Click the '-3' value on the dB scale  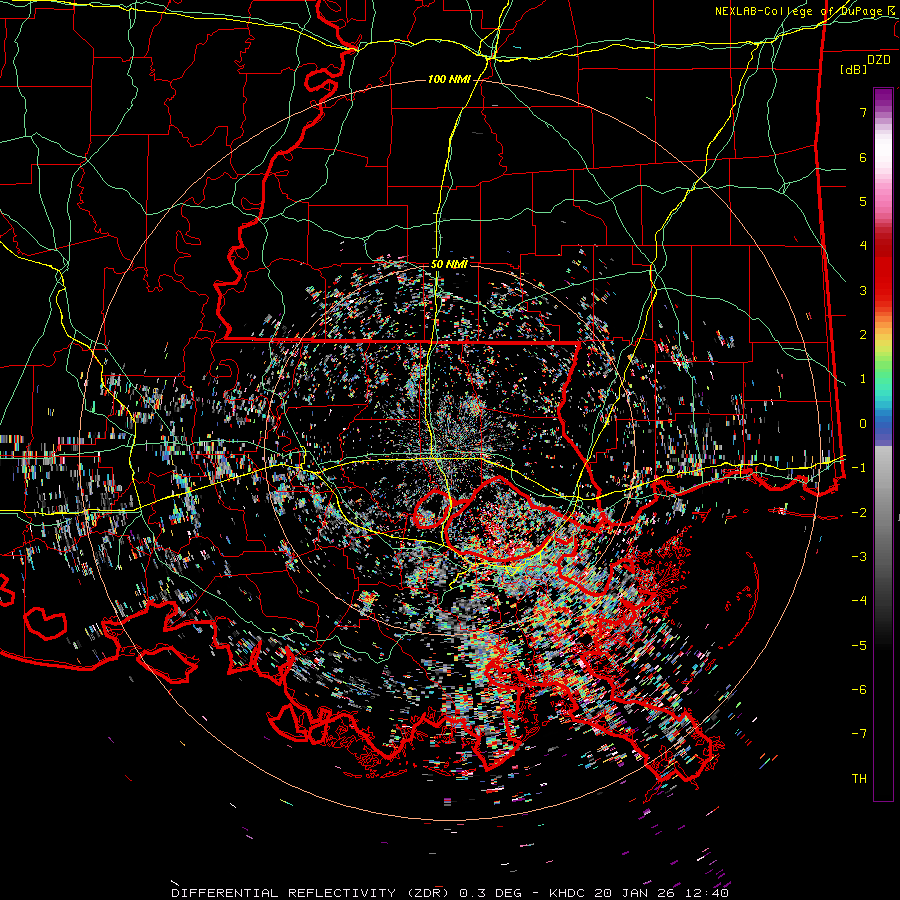[x=859, y=557]
